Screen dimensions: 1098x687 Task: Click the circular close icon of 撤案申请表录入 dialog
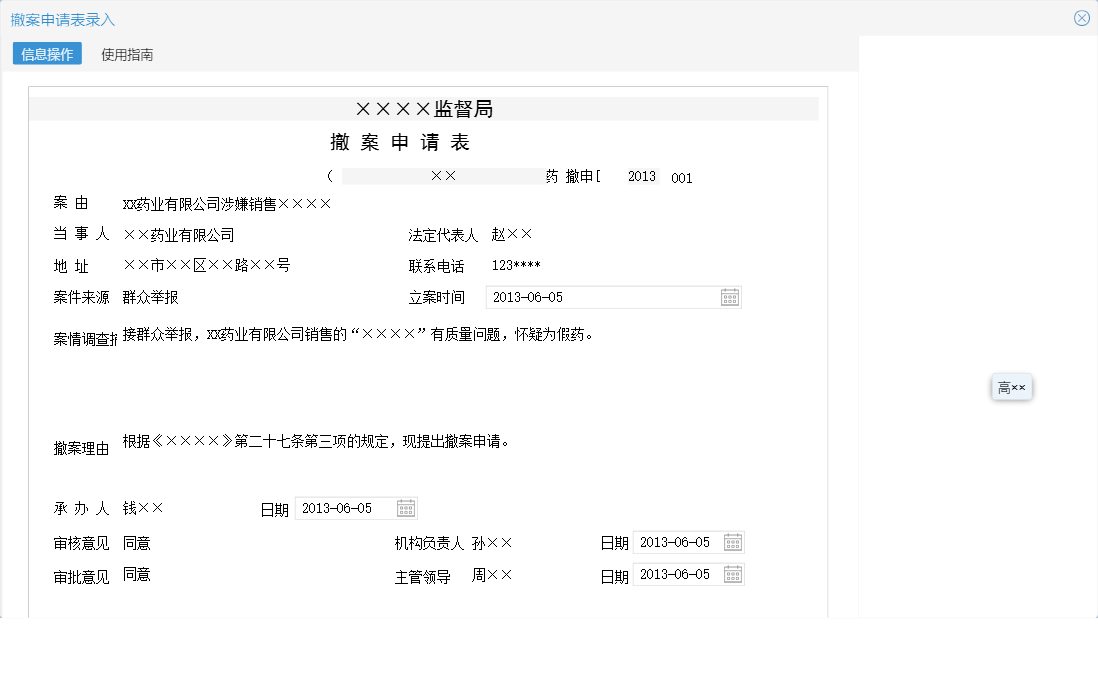[1081, 17]
